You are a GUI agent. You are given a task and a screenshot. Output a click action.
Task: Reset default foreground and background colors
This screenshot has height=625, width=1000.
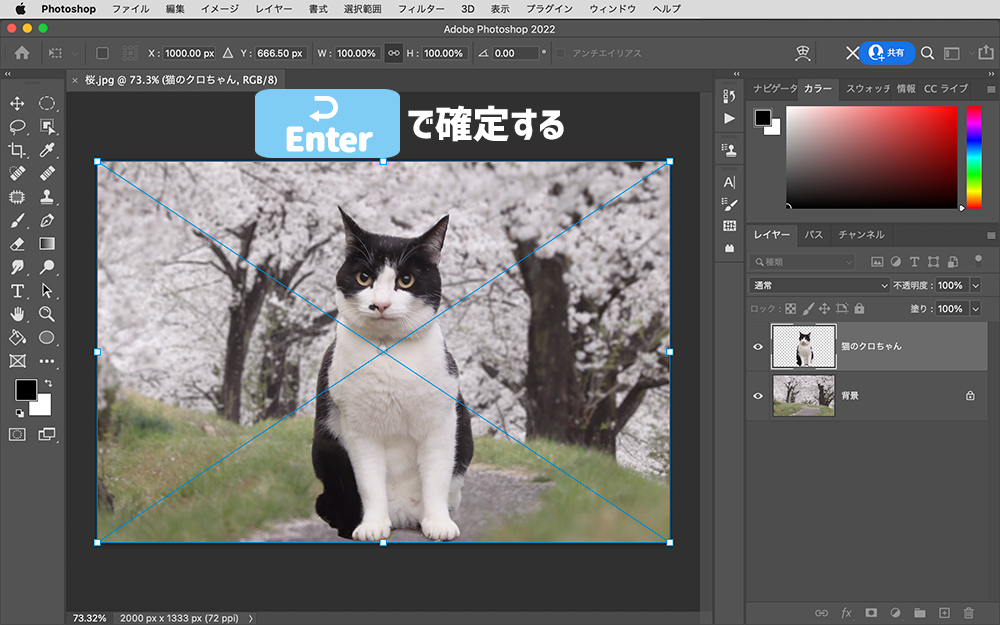click(19, 413)
